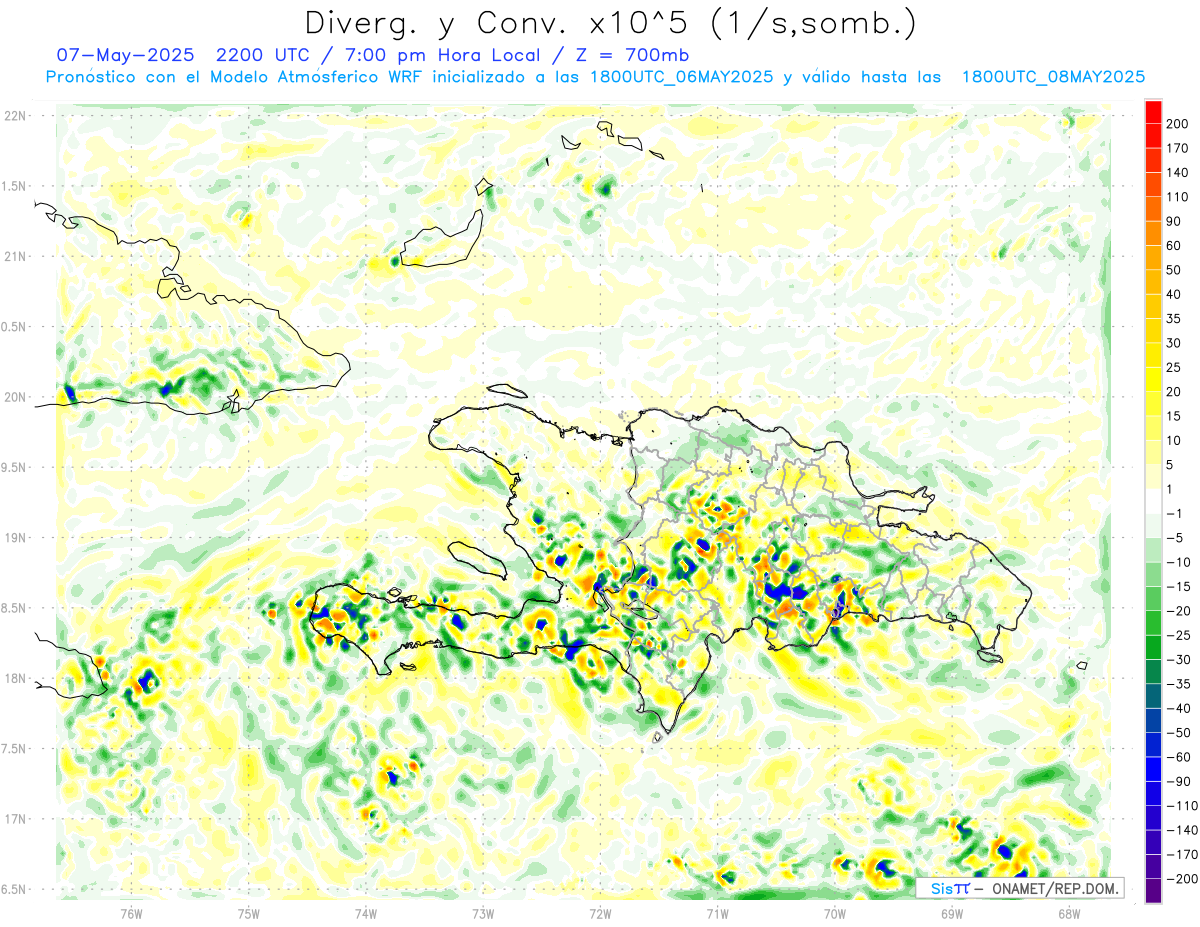Click the "6.5N" latitude label

click(15, 890)
